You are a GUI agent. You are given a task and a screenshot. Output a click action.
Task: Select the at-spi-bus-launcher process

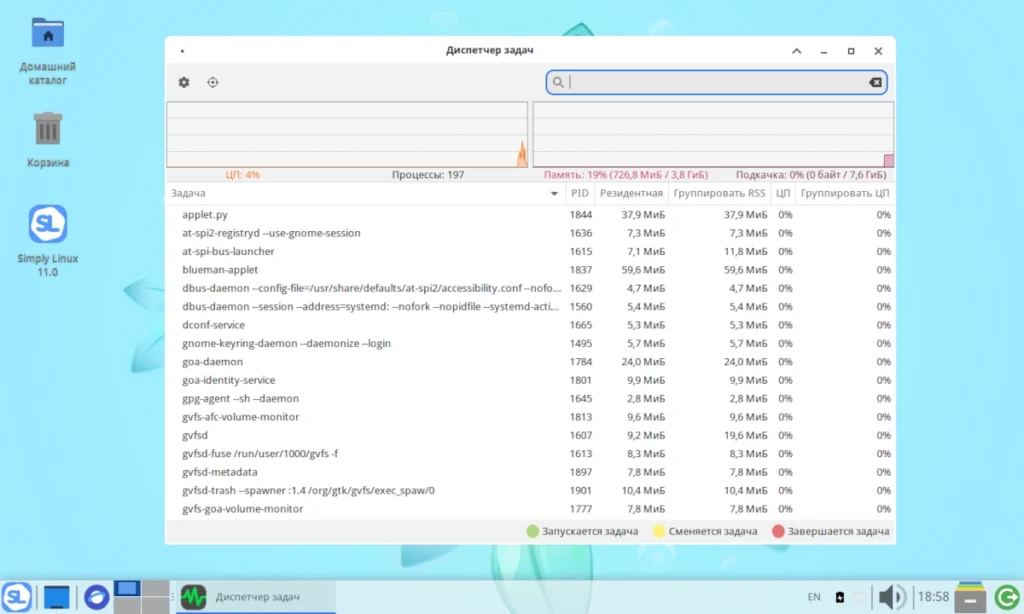coord(530,251)
